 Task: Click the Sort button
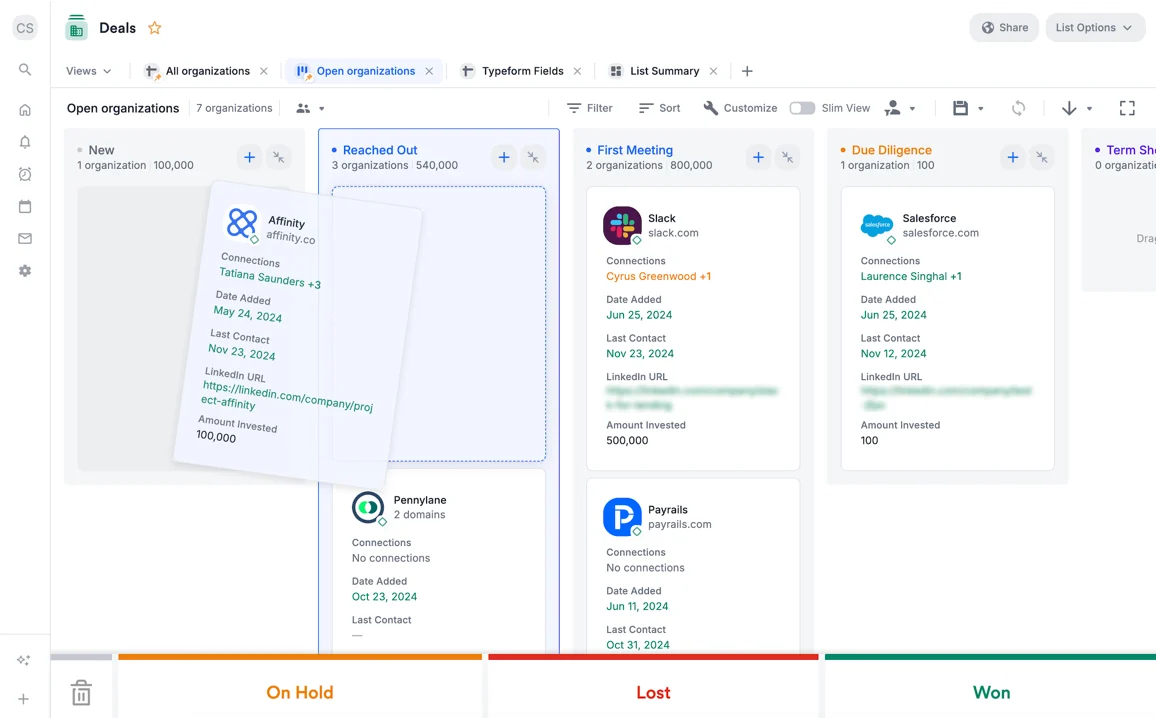coord(659,108)
